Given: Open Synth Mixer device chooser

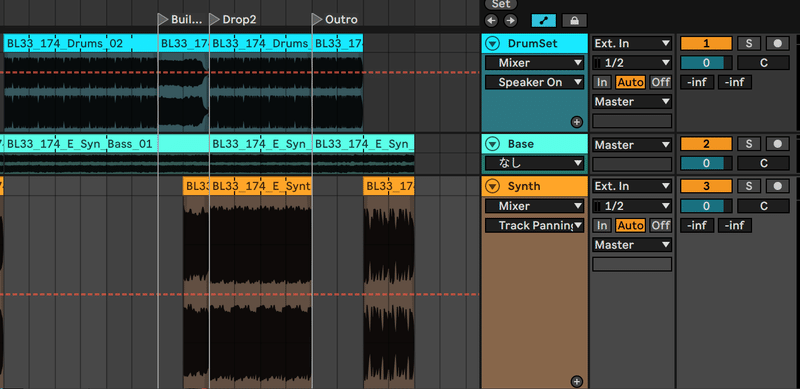Looking at the screenshot, I should 534,206.
